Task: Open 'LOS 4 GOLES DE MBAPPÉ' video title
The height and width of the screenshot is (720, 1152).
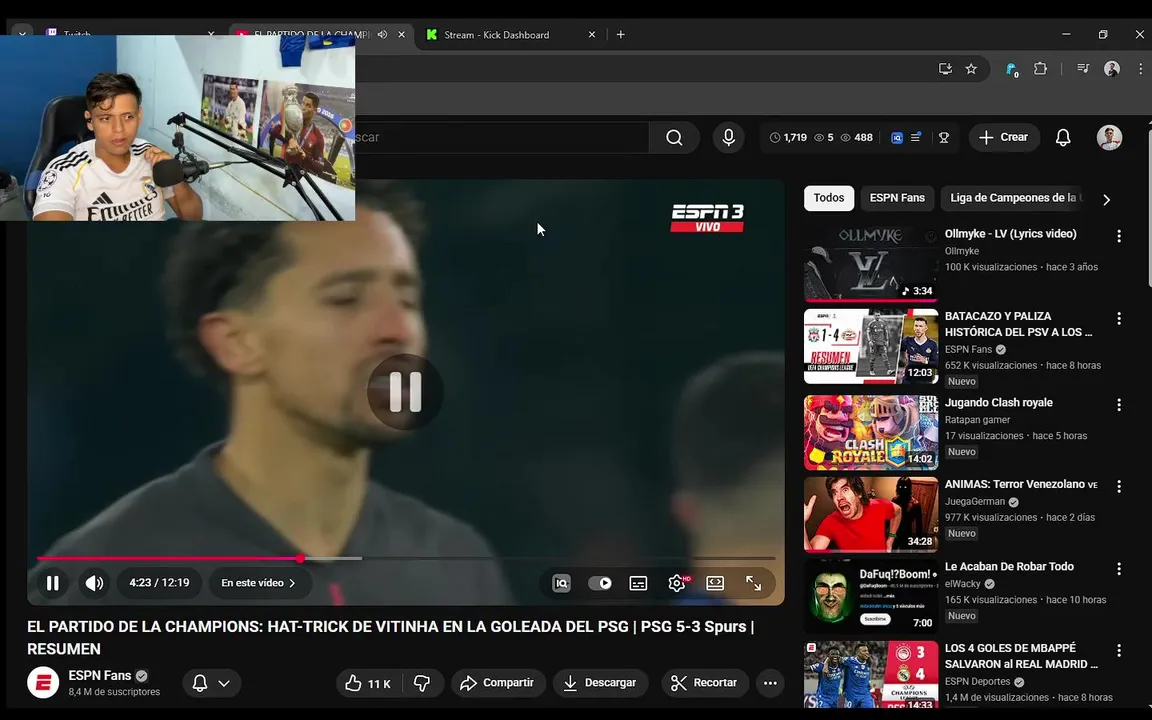Action: point(1021,656)
